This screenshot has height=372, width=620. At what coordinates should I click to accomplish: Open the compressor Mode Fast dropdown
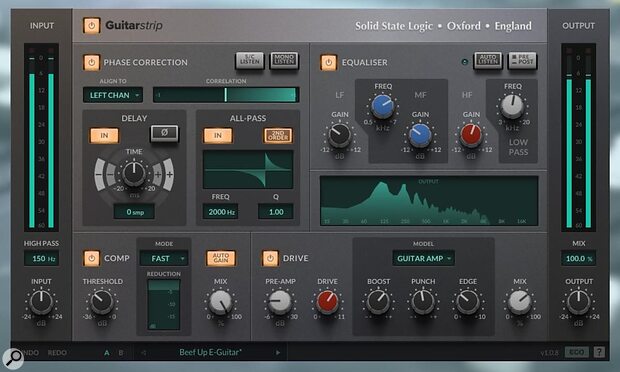(164, 259)
